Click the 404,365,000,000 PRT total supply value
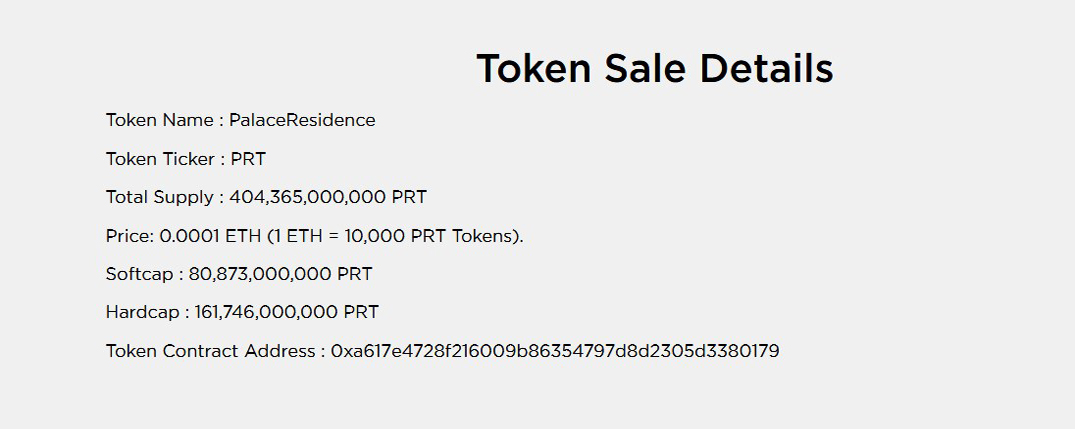 (328, 197)
